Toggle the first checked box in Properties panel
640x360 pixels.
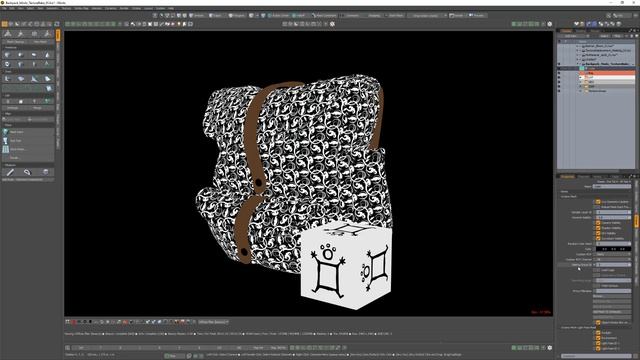598,202
